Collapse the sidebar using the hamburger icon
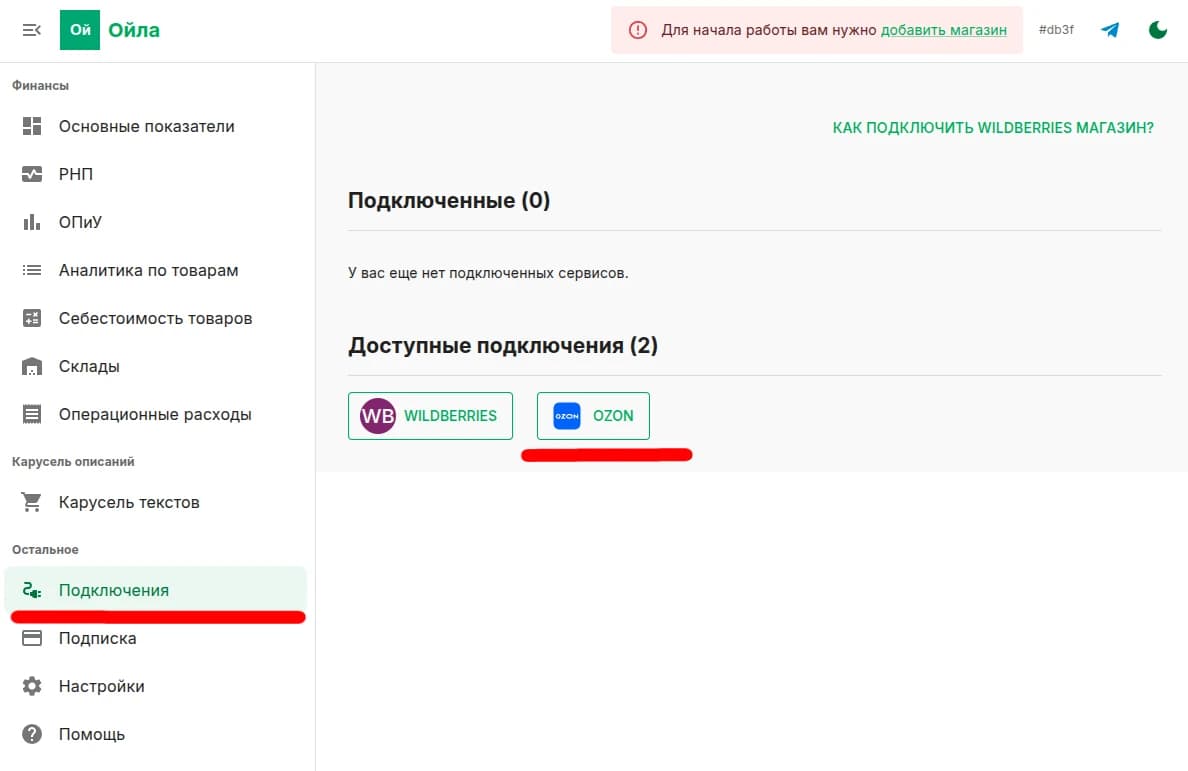The image size is (1188, 771). click(x=31, y=29)
